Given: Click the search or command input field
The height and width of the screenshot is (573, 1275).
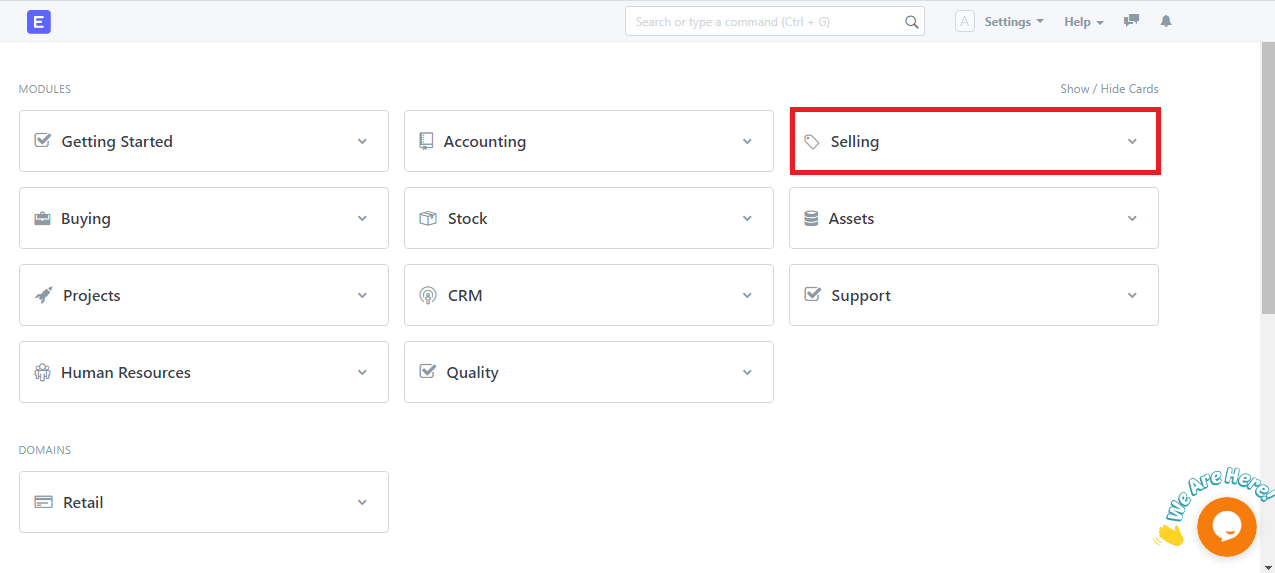Looking at the screenshot, I should pos(775,22).
